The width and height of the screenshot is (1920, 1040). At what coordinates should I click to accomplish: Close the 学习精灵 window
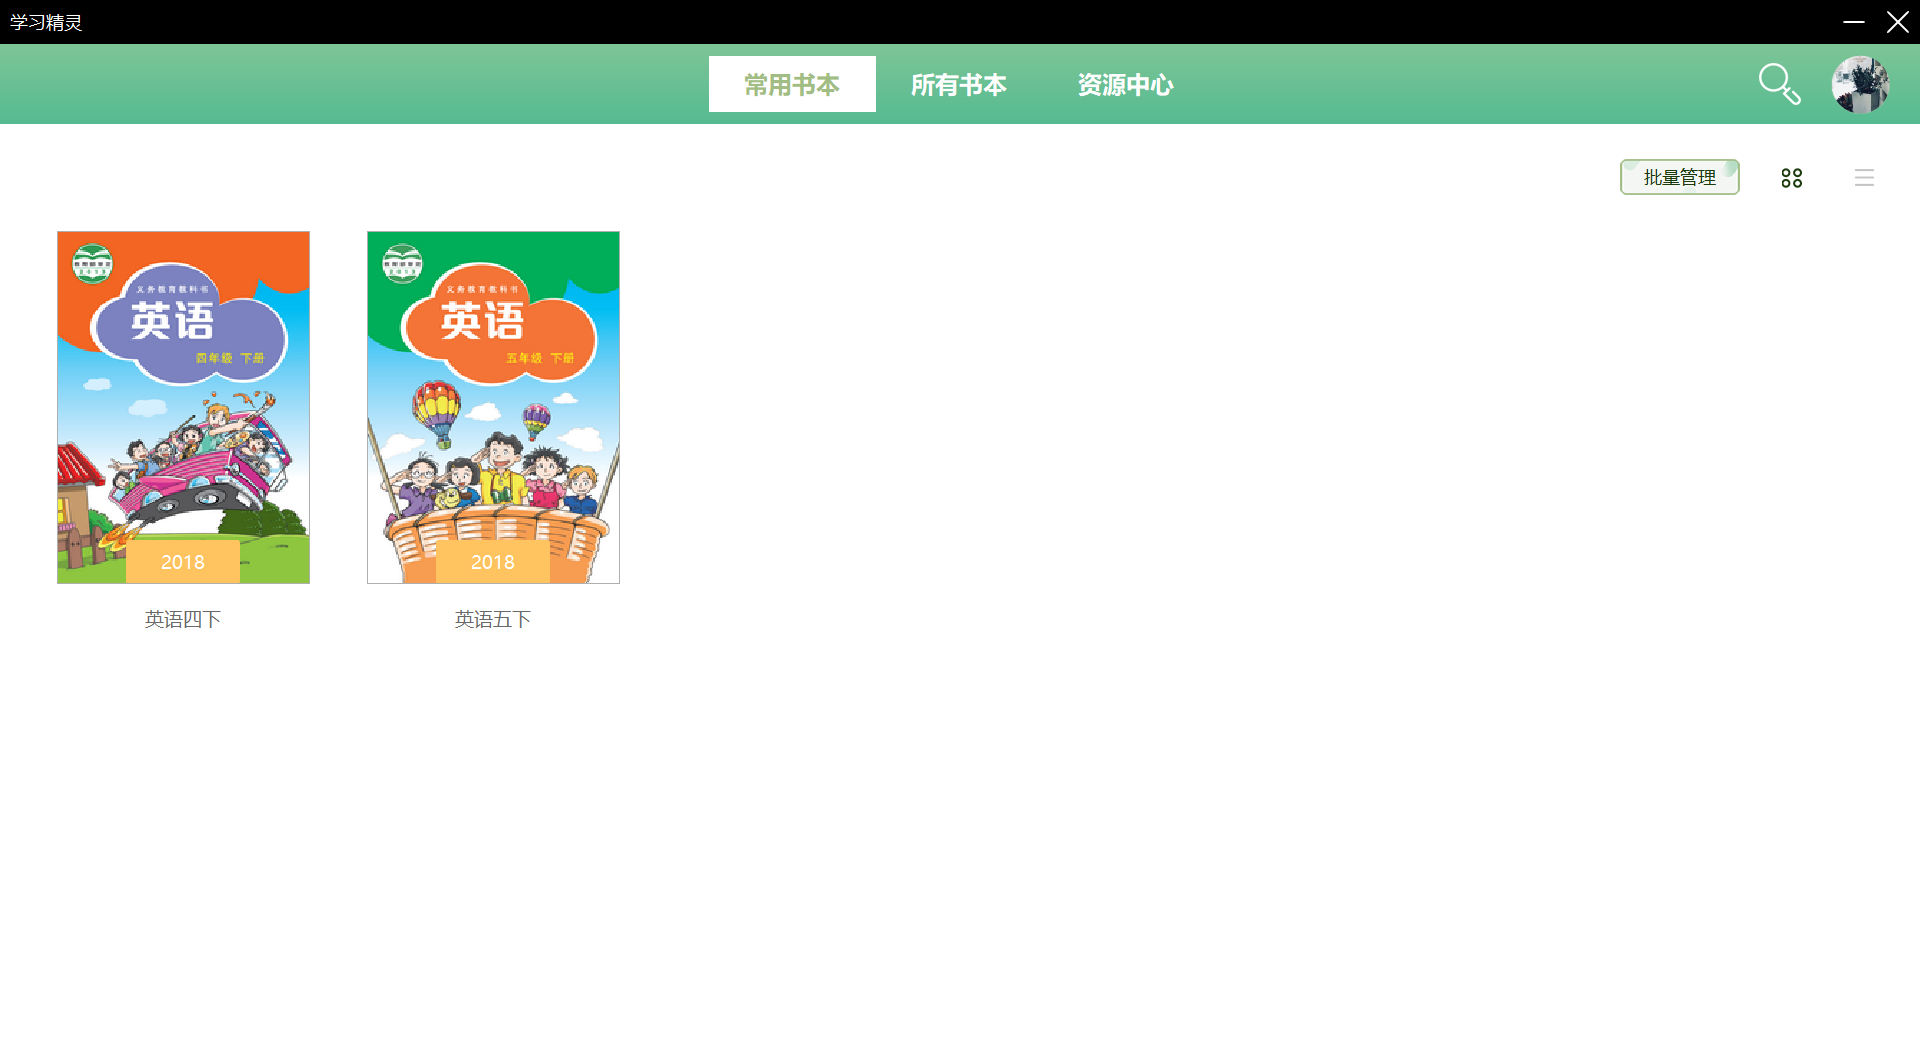[1898, 22]
